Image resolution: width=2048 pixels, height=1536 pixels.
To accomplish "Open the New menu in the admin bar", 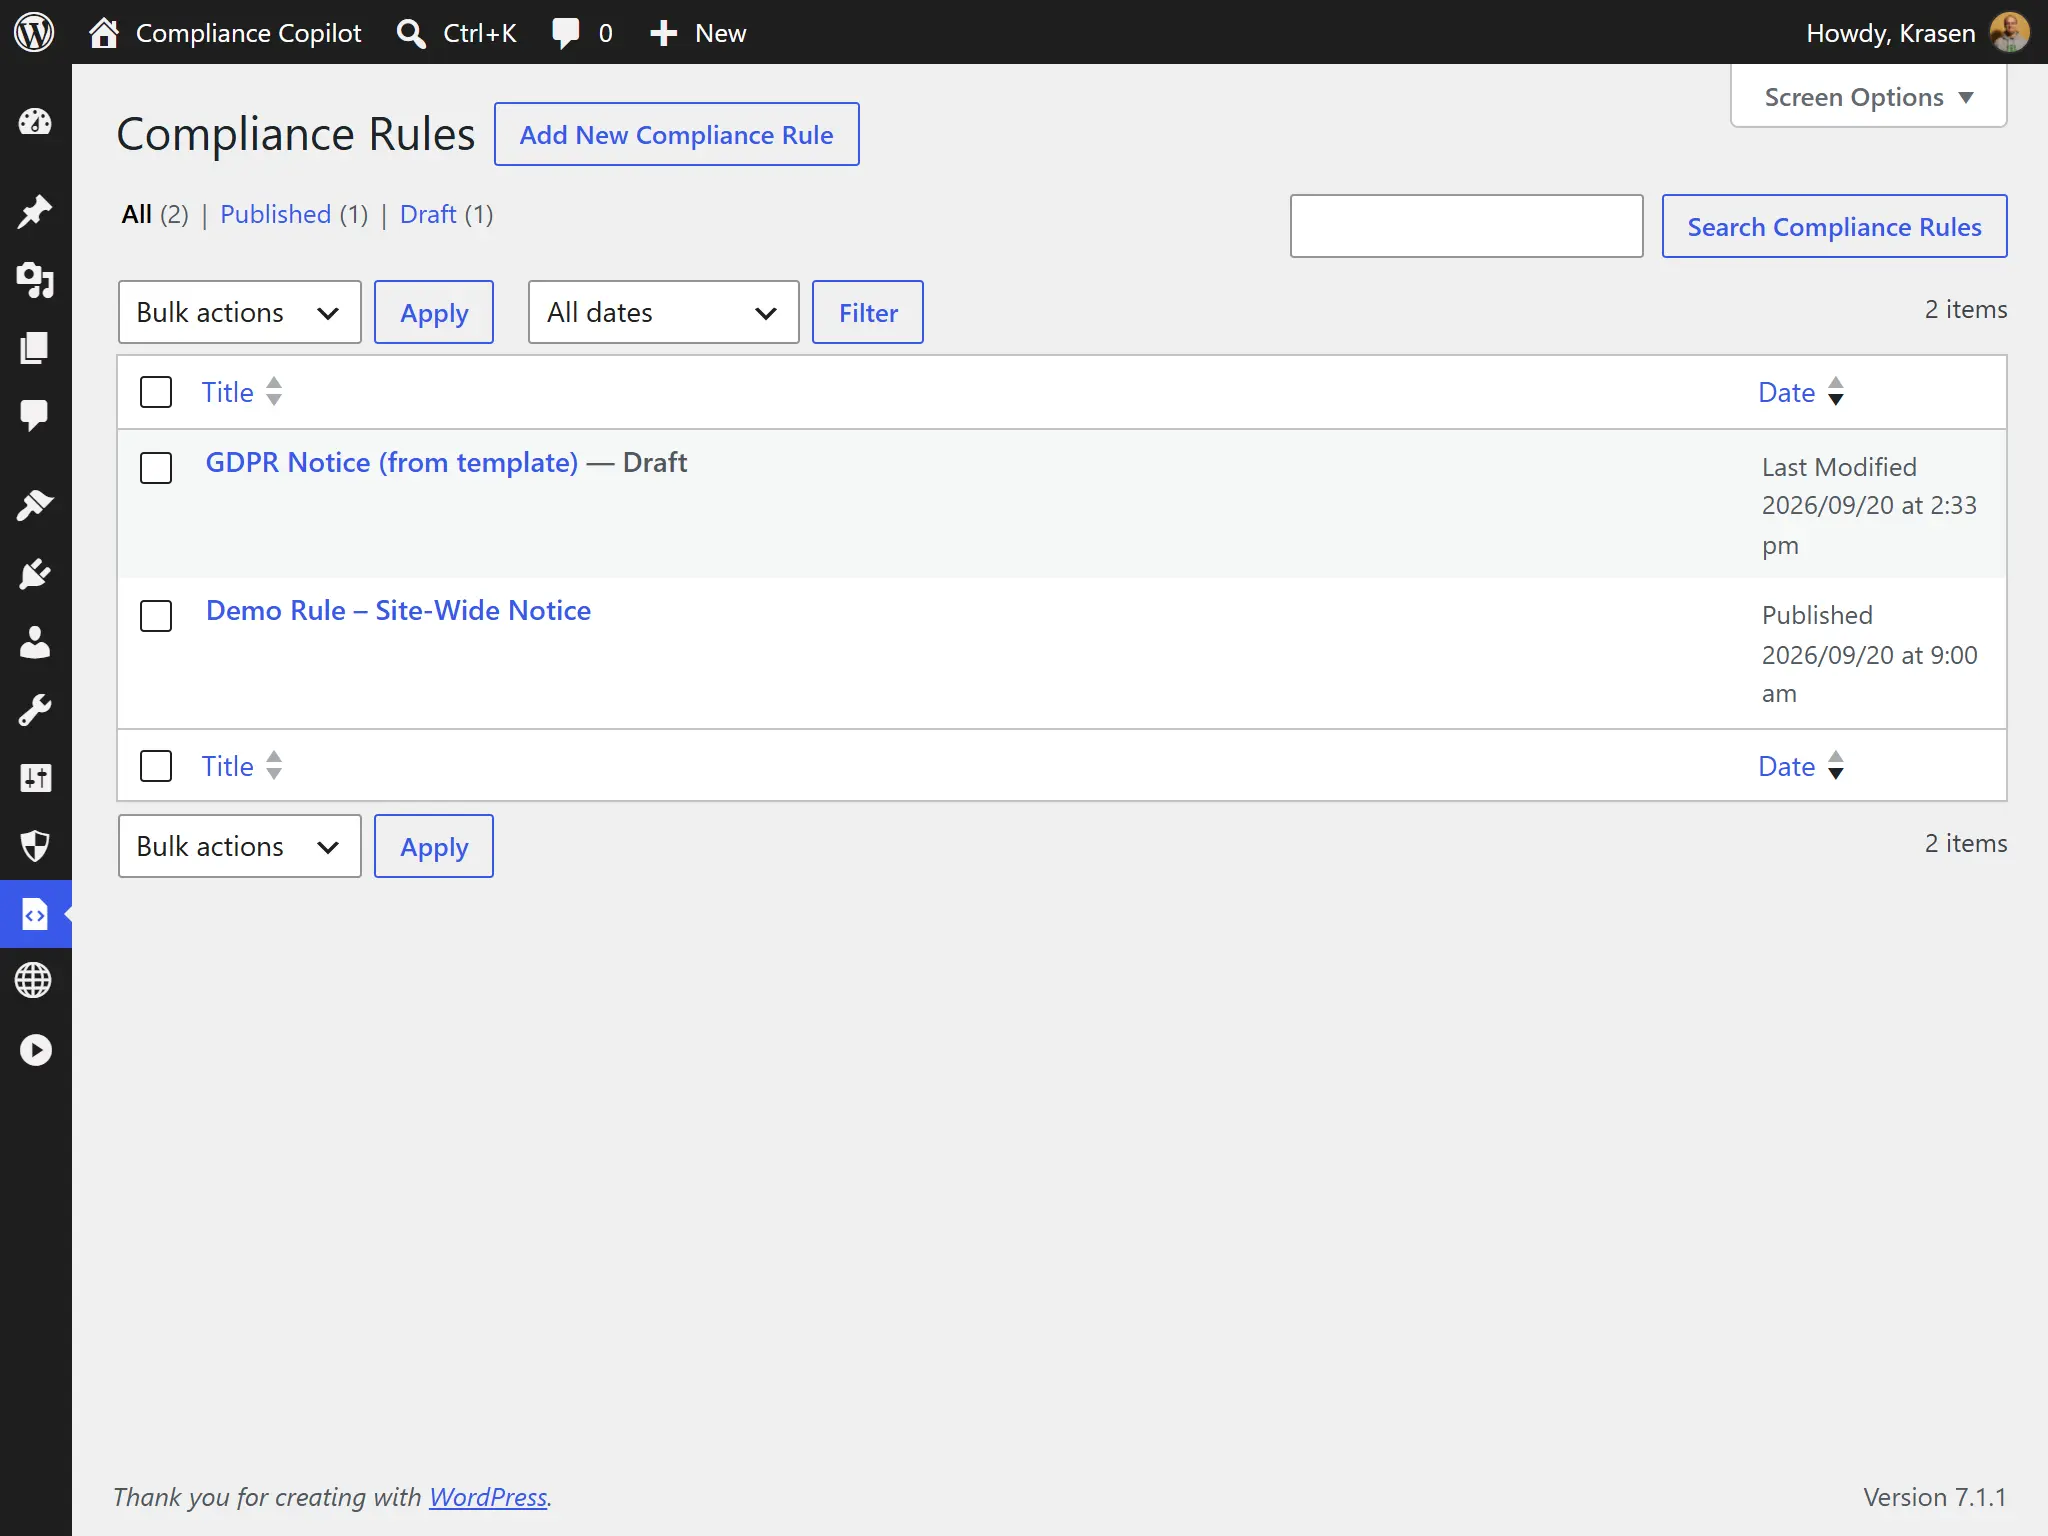I will pos(698,33).
